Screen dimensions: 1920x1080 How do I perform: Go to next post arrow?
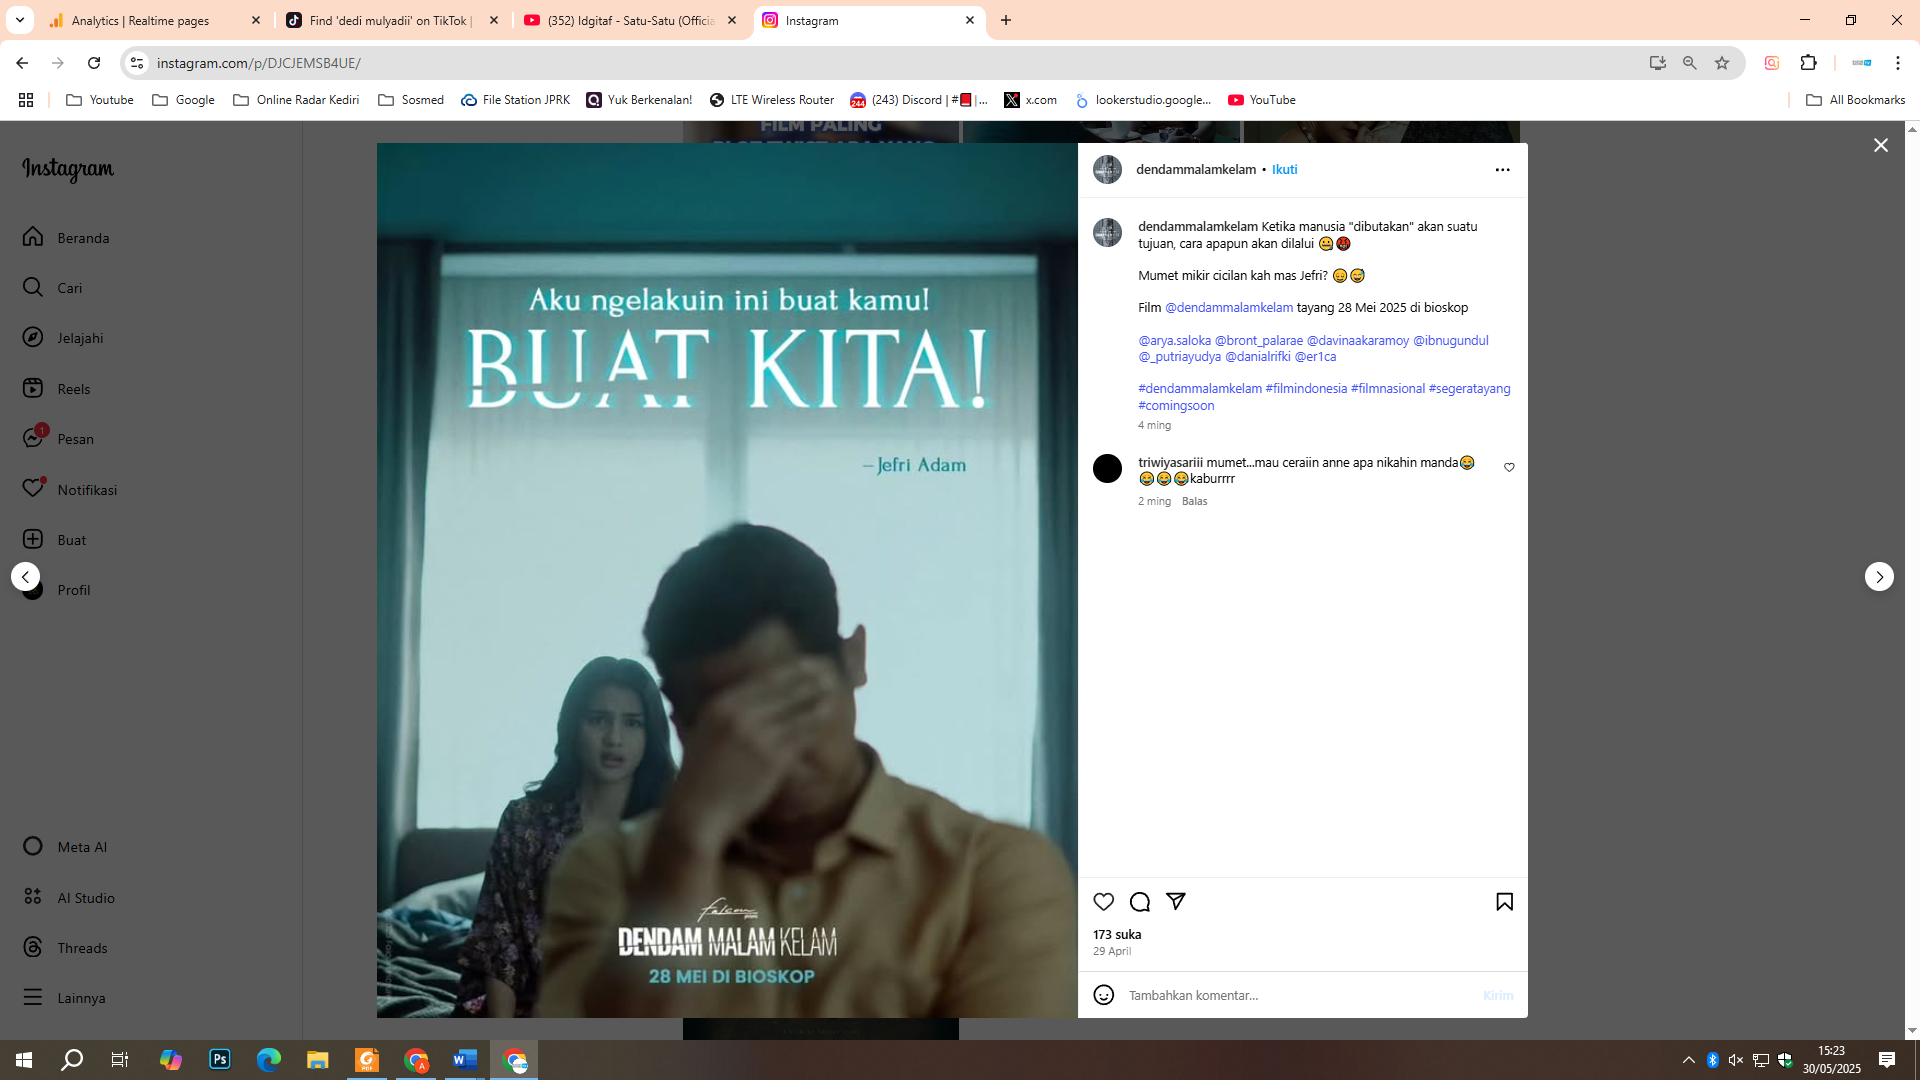click(x=1879, y=577)
